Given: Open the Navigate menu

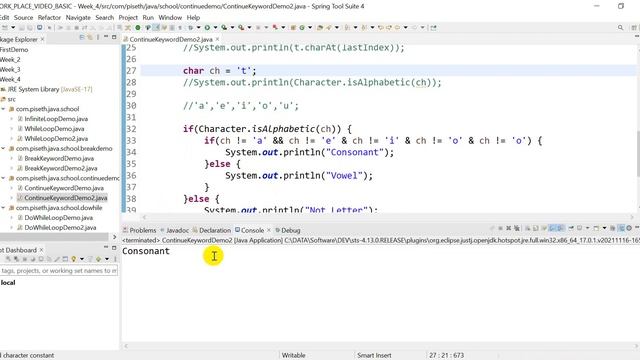Looking at the screenshot, I should click(78, 18).
